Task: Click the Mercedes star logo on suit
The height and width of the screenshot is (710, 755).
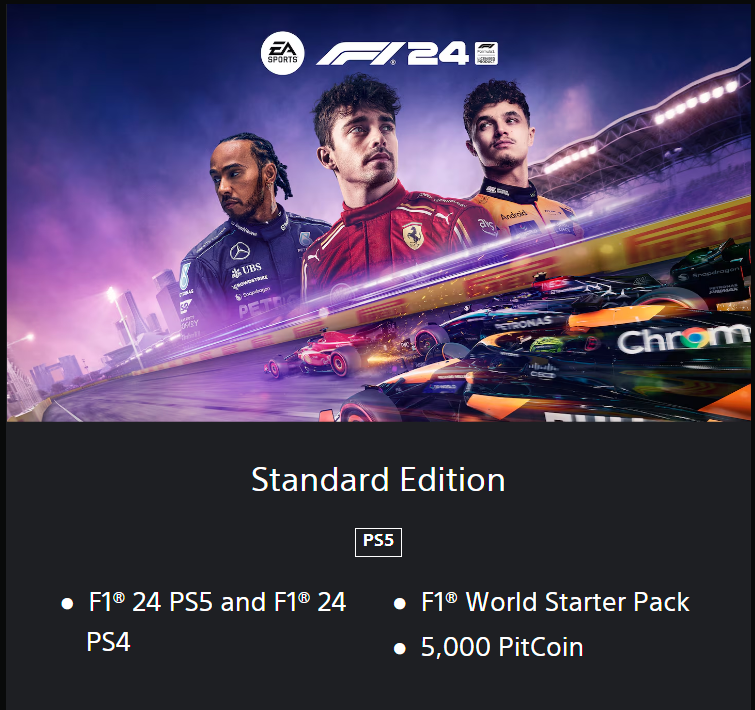Action: click(240, 251)
